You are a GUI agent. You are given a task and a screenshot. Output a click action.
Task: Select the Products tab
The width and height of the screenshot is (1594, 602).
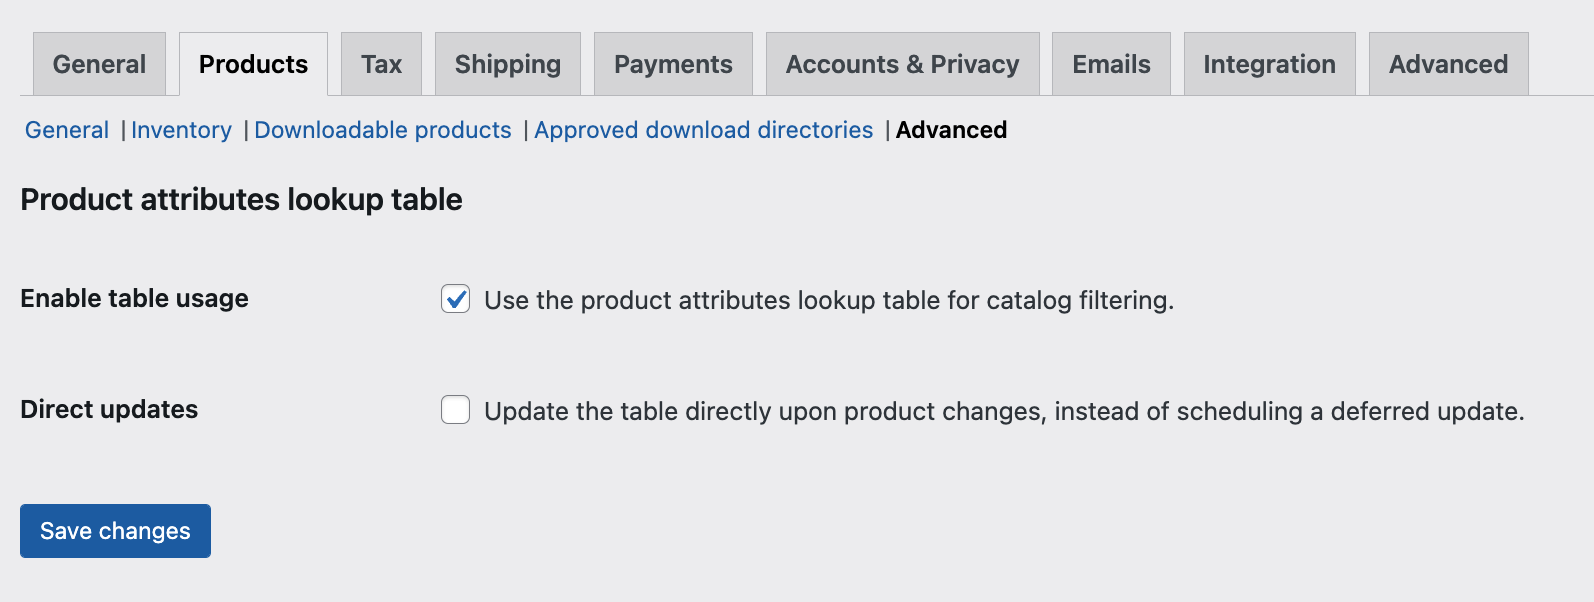[x=253, y=65]
